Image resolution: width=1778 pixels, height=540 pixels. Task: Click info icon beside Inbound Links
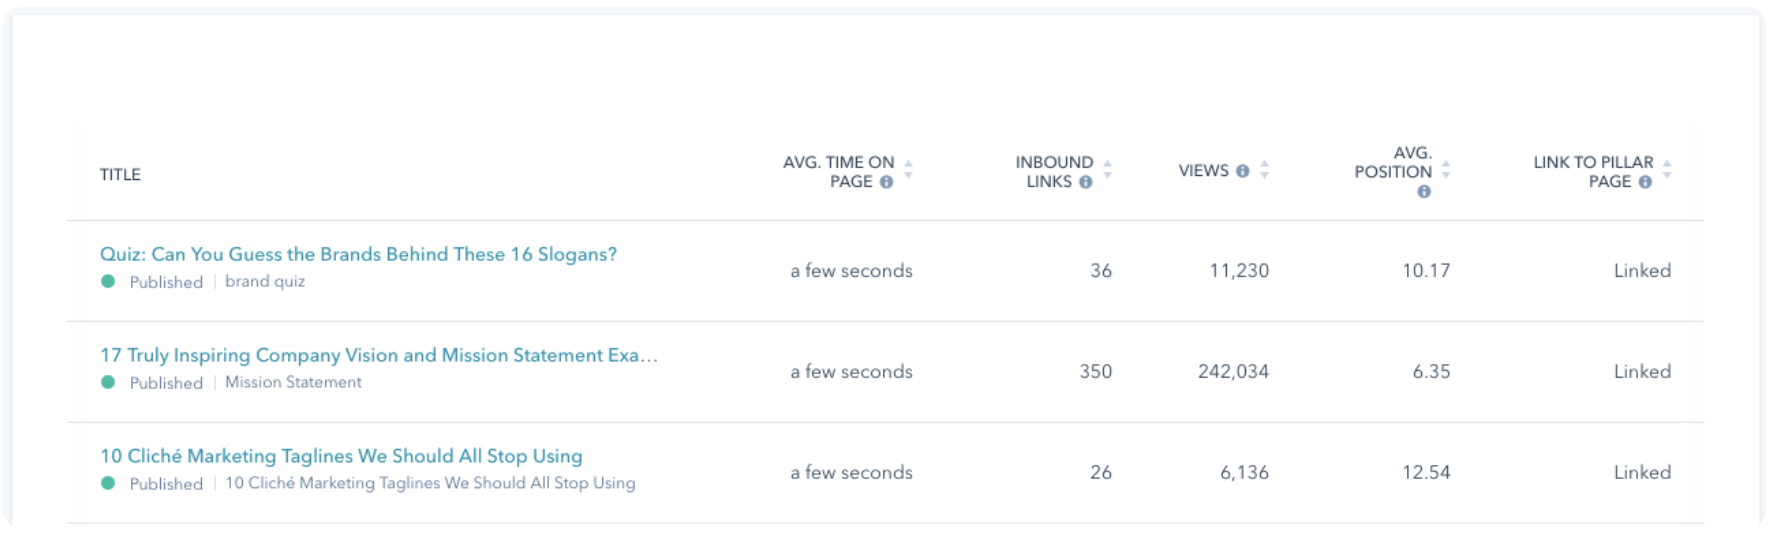[x=1085, y=182]
